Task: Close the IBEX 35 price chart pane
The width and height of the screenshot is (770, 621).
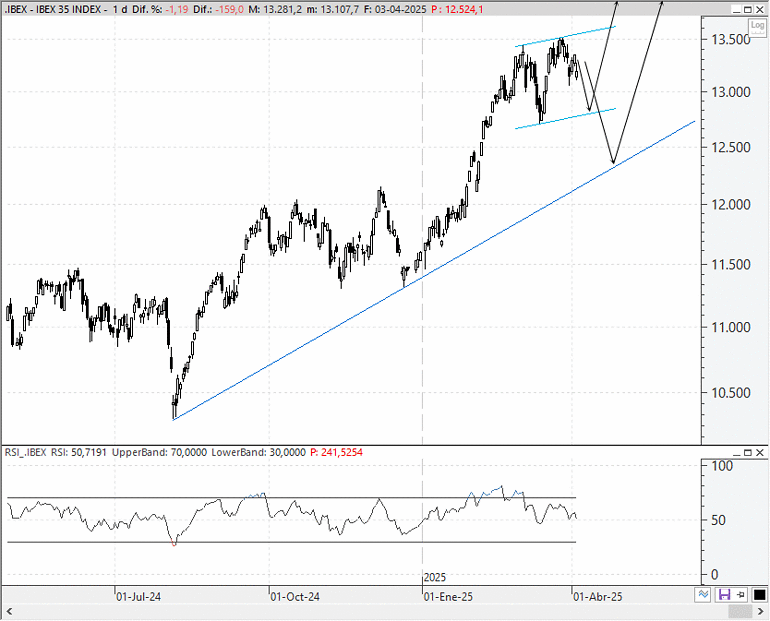Action: pyautogui.click(x=760, y=9)
